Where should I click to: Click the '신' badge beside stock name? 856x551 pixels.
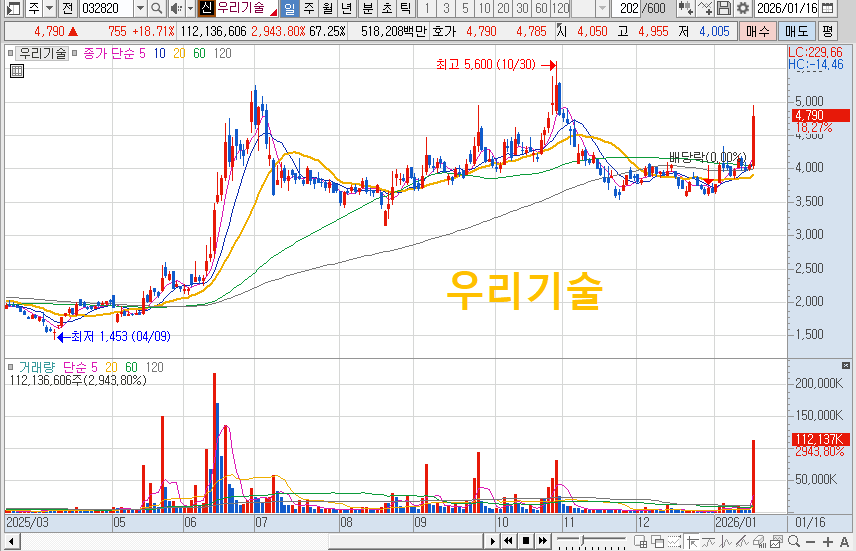tap(206, 8)
